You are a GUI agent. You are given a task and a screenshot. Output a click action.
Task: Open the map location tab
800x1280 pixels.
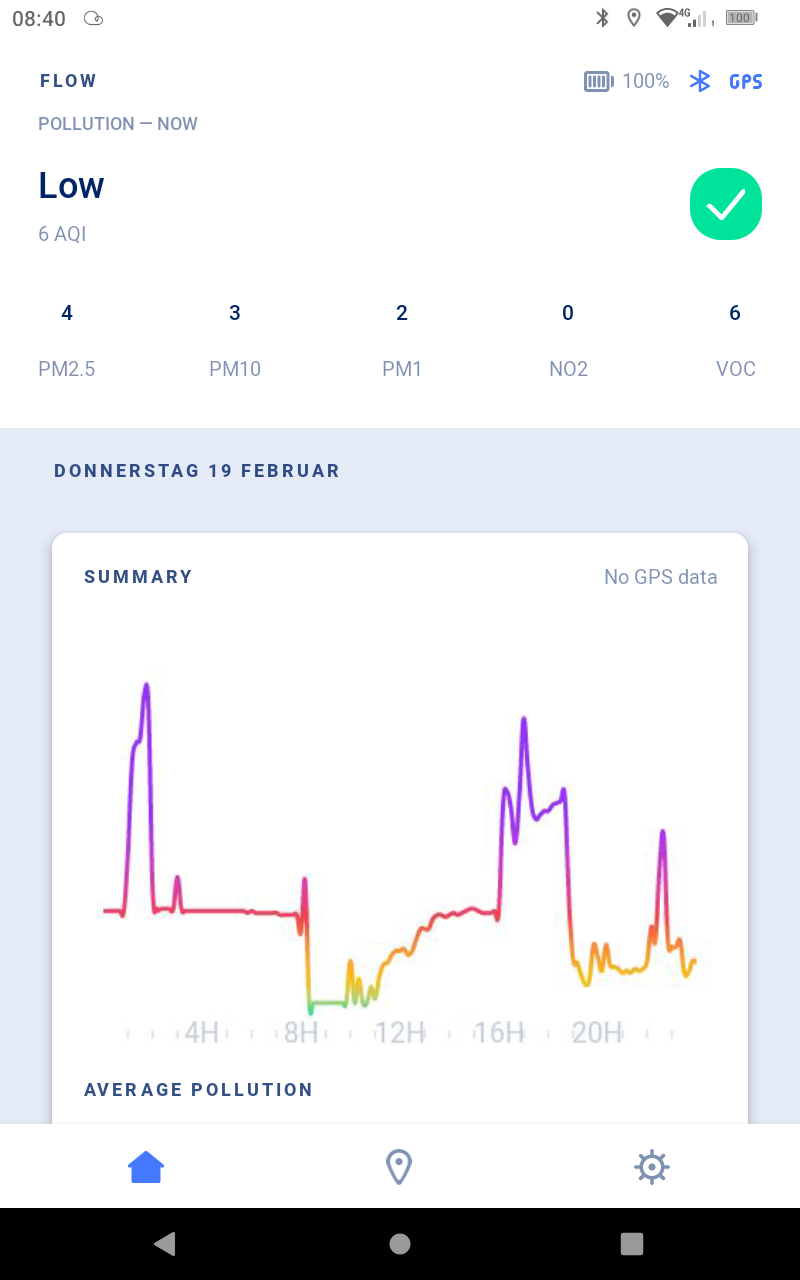[399, 1166]
